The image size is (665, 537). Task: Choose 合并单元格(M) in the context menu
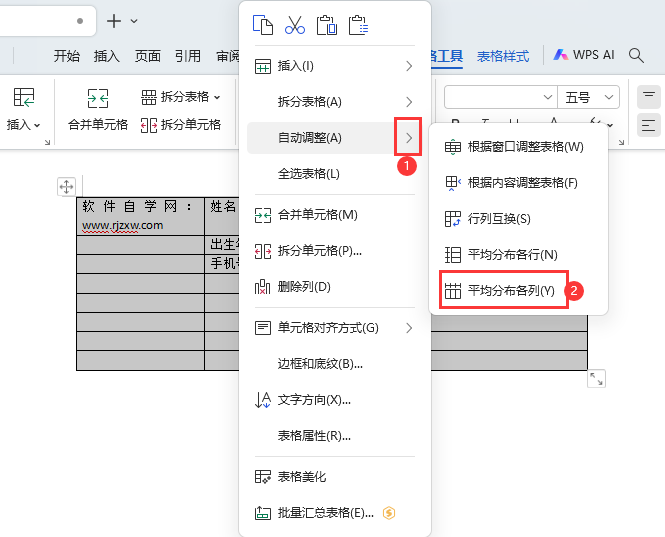(x=335, y=215)
